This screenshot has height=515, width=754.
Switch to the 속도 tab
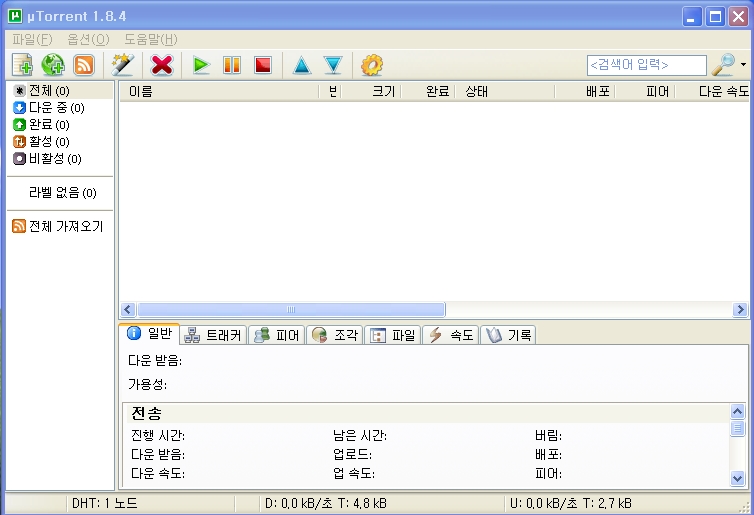click(451, 335)
